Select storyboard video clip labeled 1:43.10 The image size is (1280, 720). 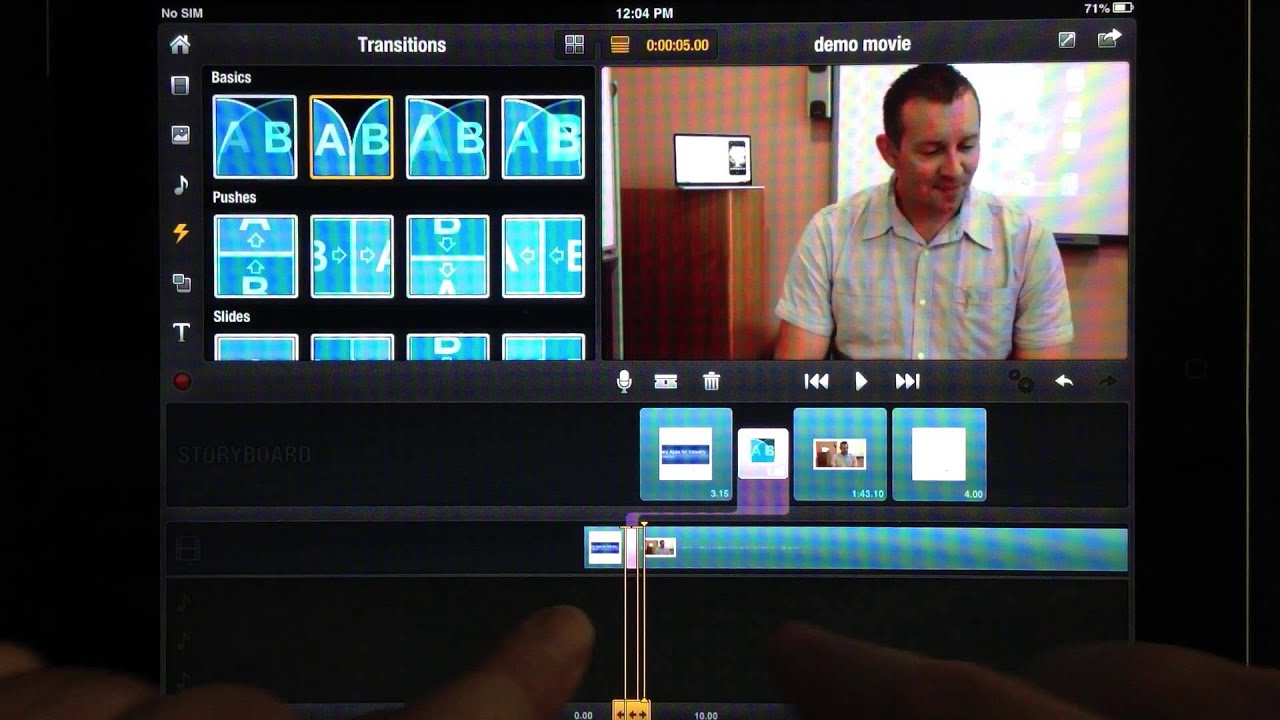click(840, 454)
